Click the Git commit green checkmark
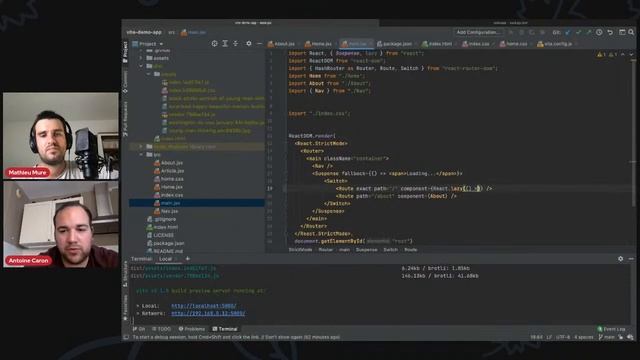Viewport: 640px width, 360px height. (x=578, y=32)
